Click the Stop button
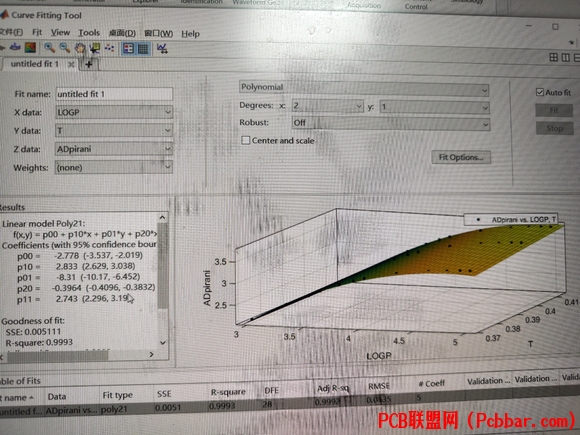This screenshot has width=580, height=435. point(554,128)
